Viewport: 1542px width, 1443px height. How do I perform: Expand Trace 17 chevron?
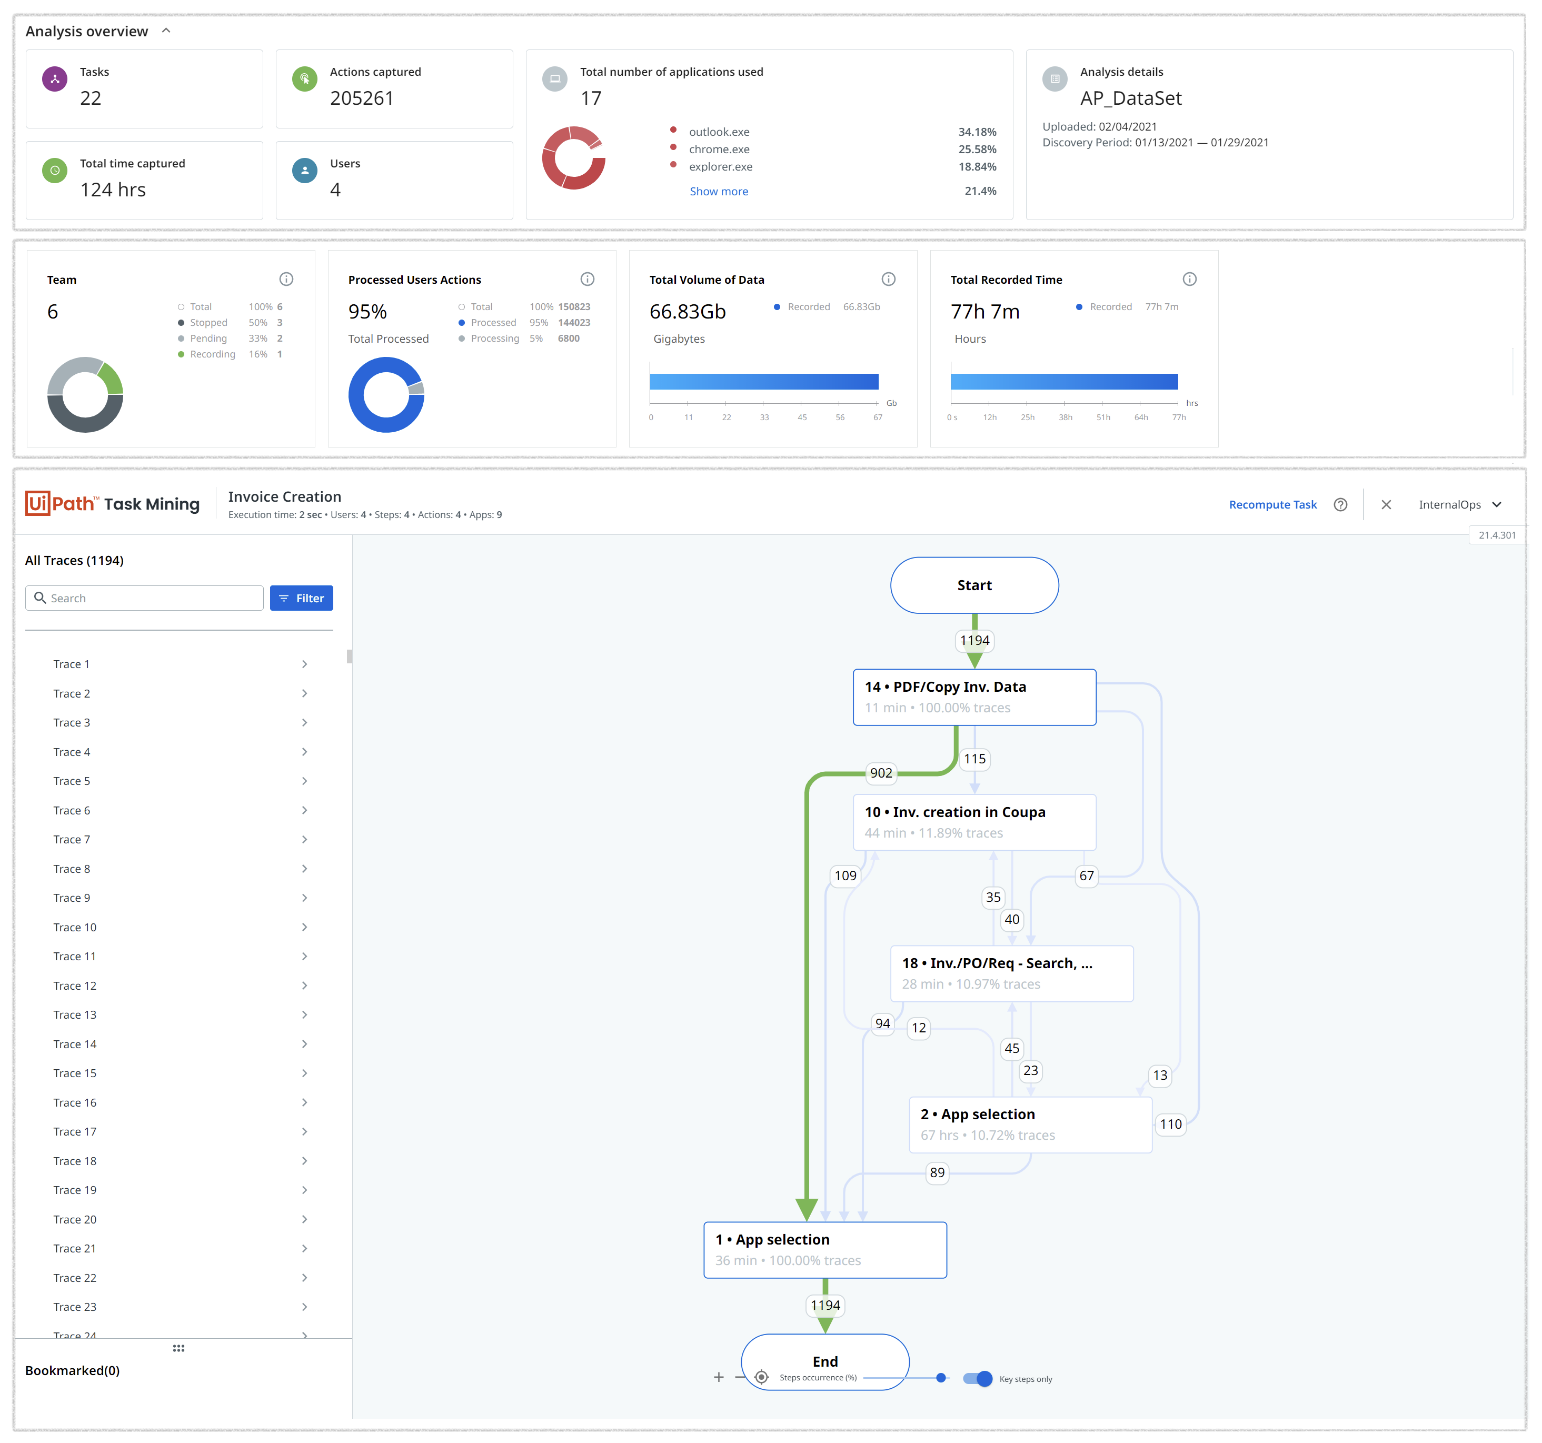pos(305,1132)
